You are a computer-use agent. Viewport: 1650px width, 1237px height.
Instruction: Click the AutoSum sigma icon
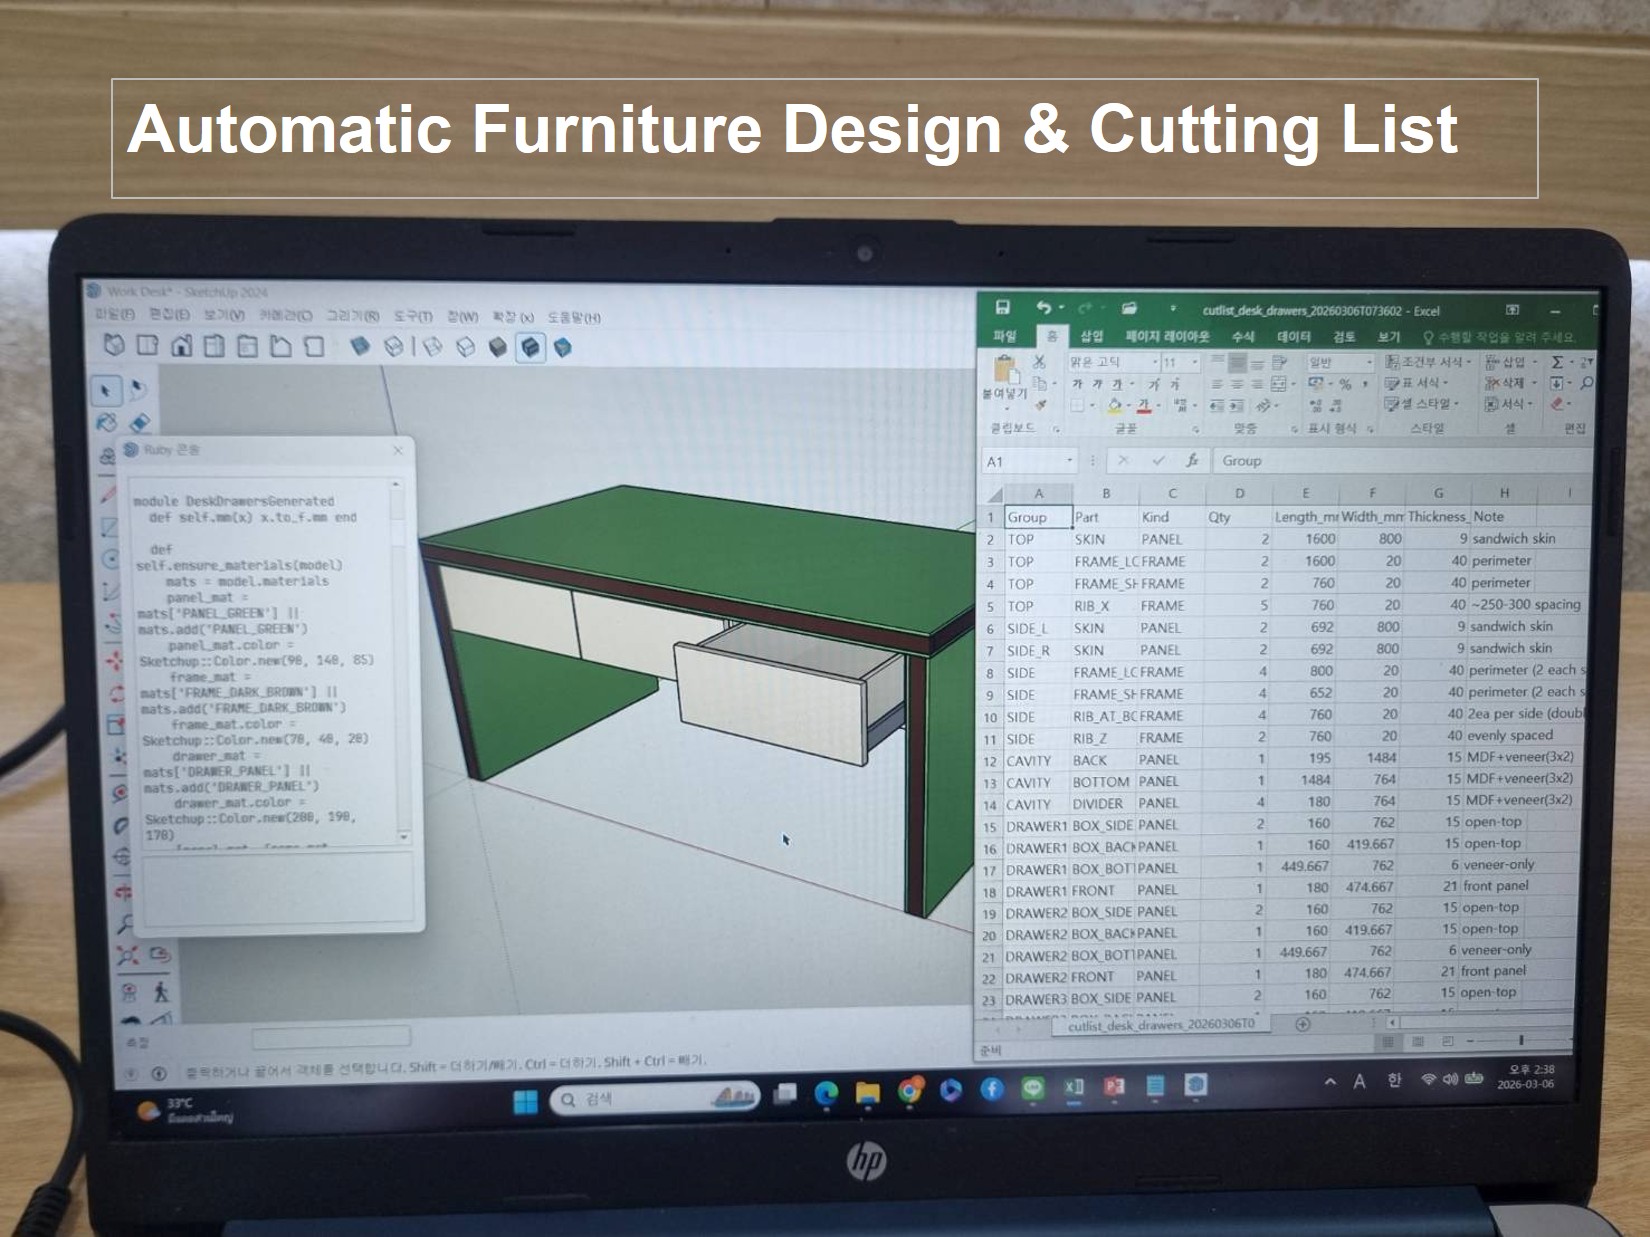[x=1557, y=362]
